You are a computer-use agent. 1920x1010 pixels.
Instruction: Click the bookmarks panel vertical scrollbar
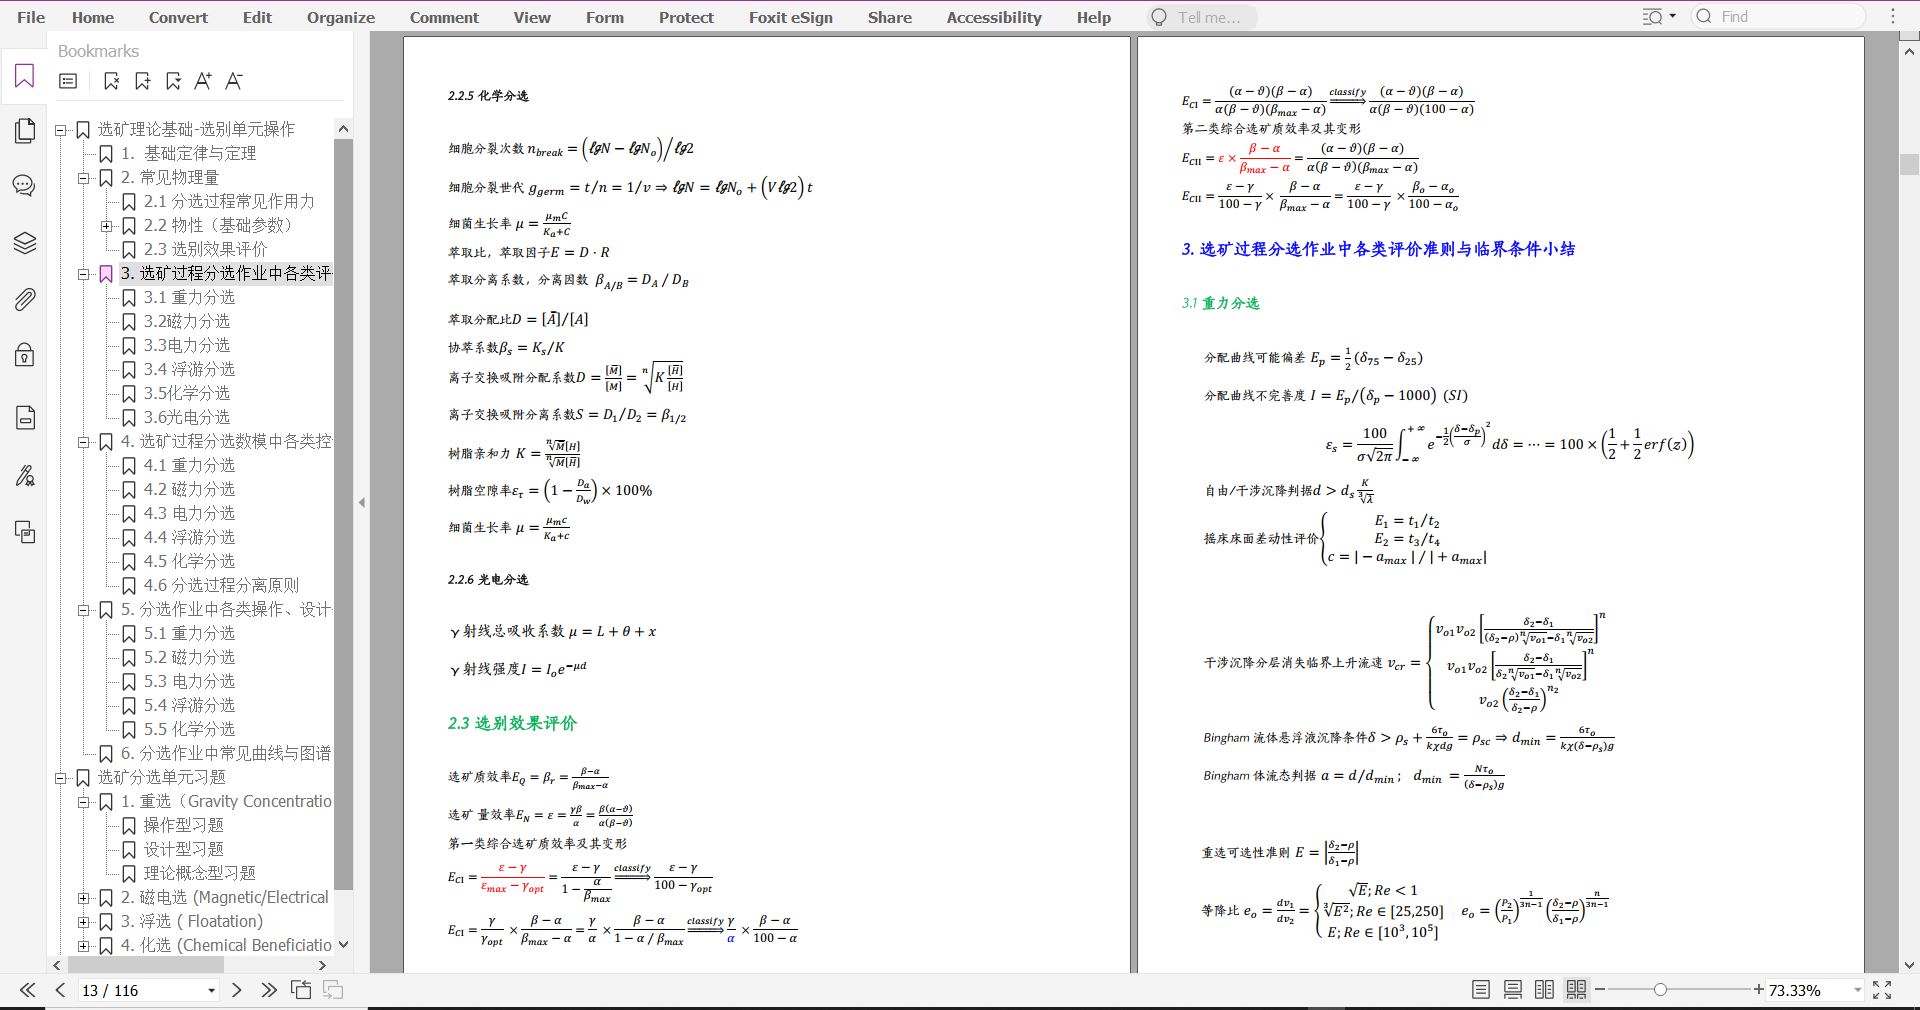click(343, 515)
